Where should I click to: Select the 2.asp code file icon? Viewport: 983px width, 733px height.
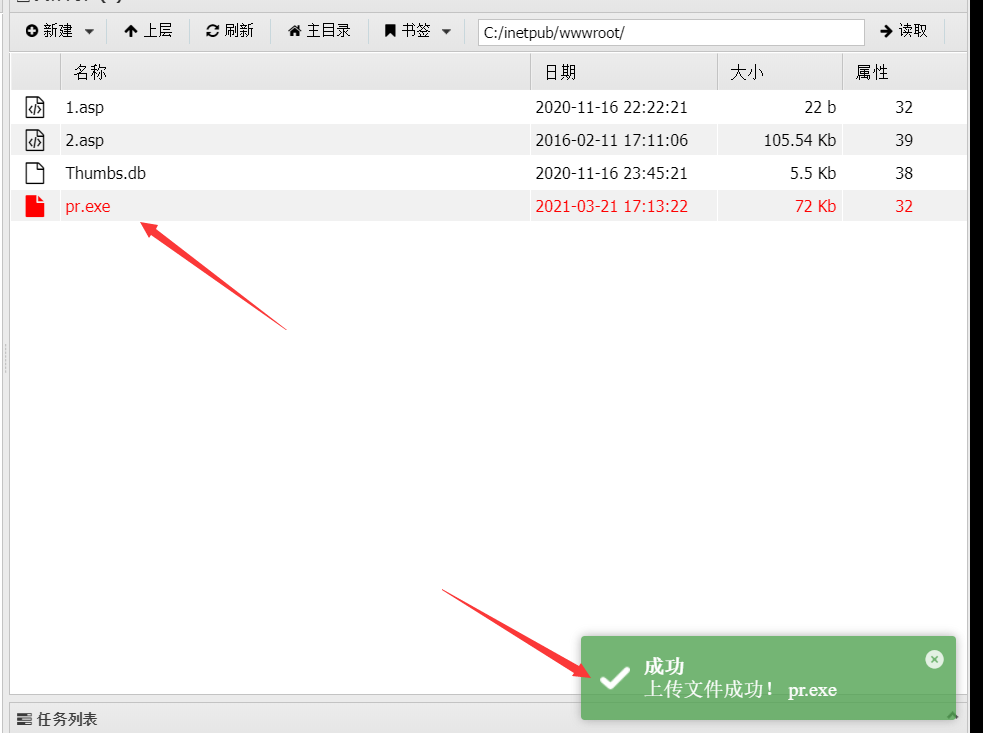(35, 140)
